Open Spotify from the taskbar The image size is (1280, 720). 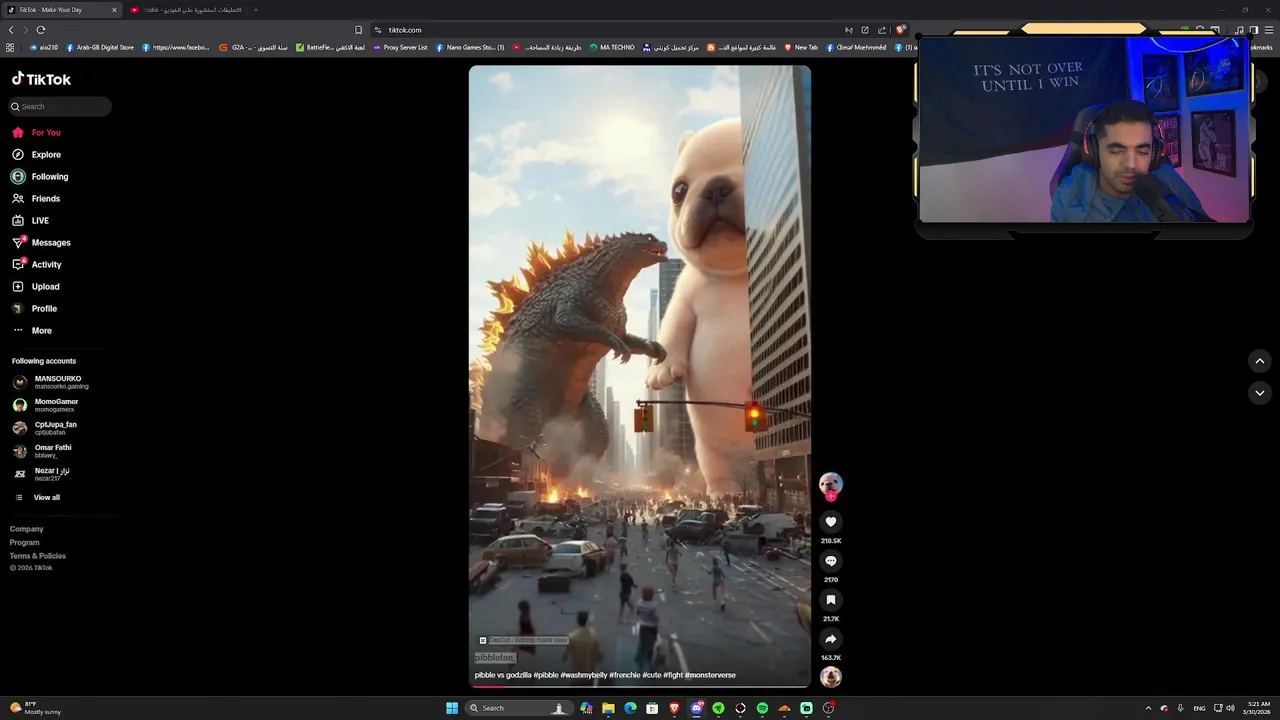762,708
